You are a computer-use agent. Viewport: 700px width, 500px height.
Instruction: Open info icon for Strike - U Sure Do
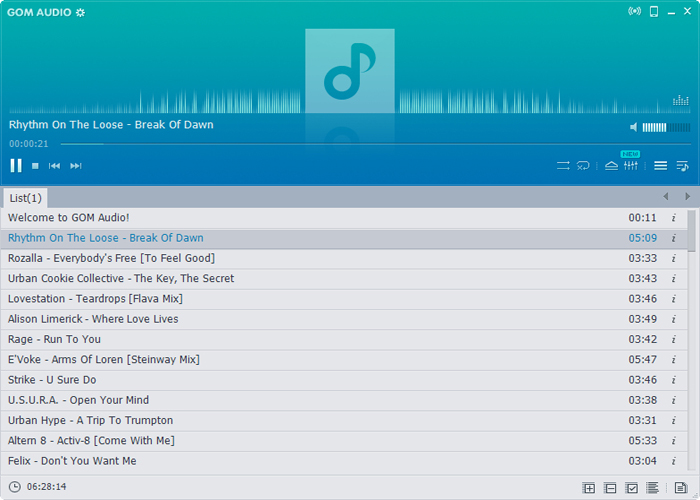(x=674, y=380)
